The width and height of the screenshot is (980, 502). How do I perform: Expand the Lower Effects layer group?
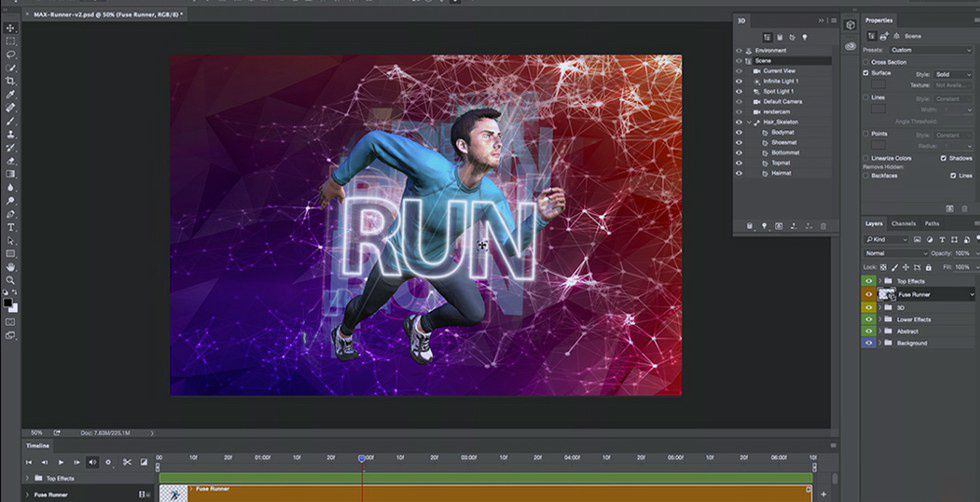[879, 319]
